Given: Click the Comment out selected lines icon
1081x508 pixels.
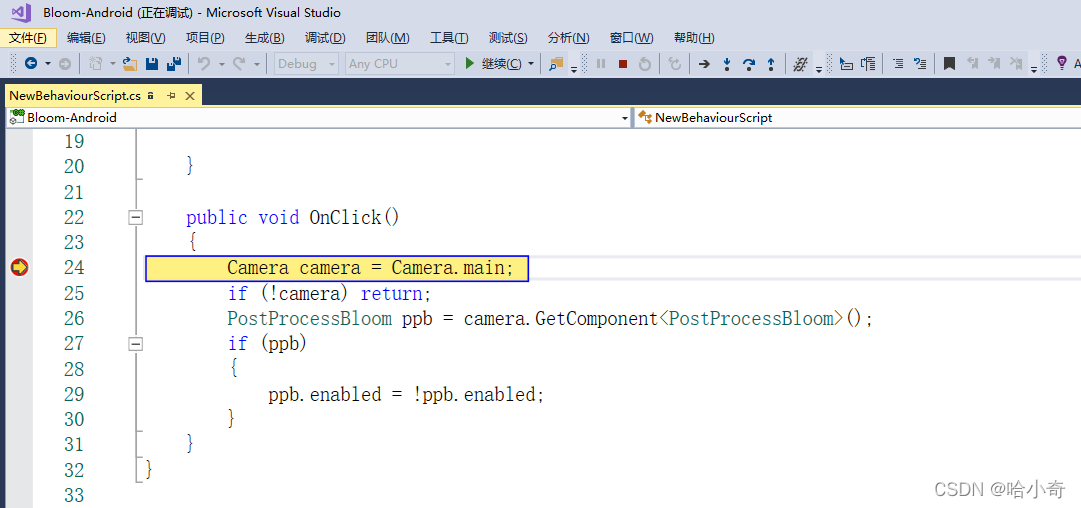Looking at the screenshot, I should [898, 63].
